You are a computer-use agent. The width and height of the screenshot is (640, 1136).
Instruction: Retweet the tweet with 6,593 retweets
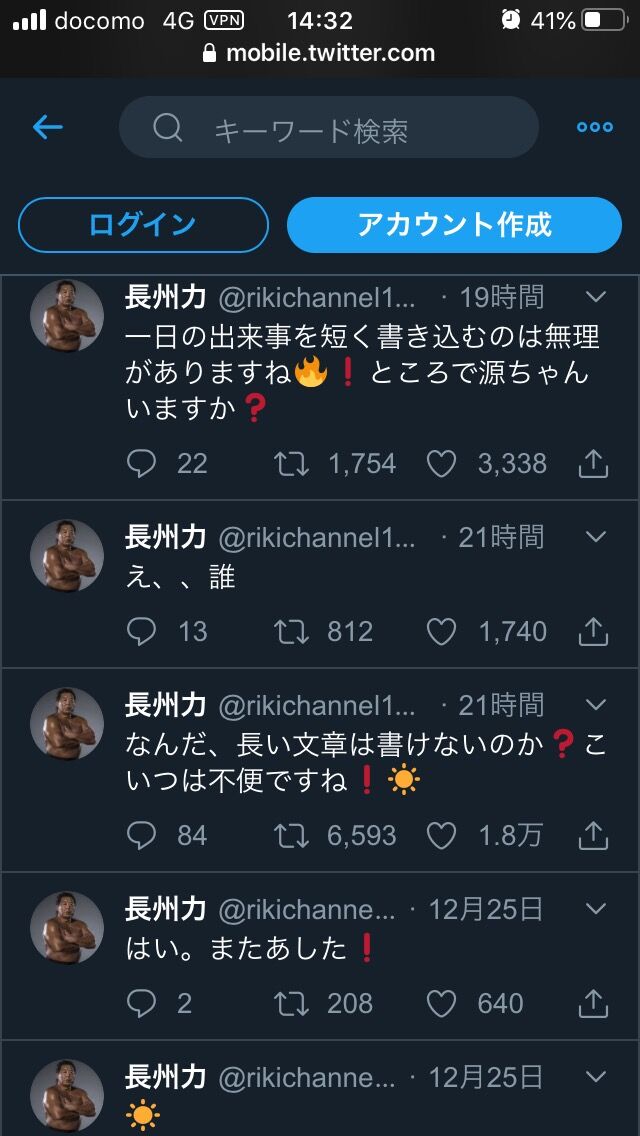click(291, 835)
